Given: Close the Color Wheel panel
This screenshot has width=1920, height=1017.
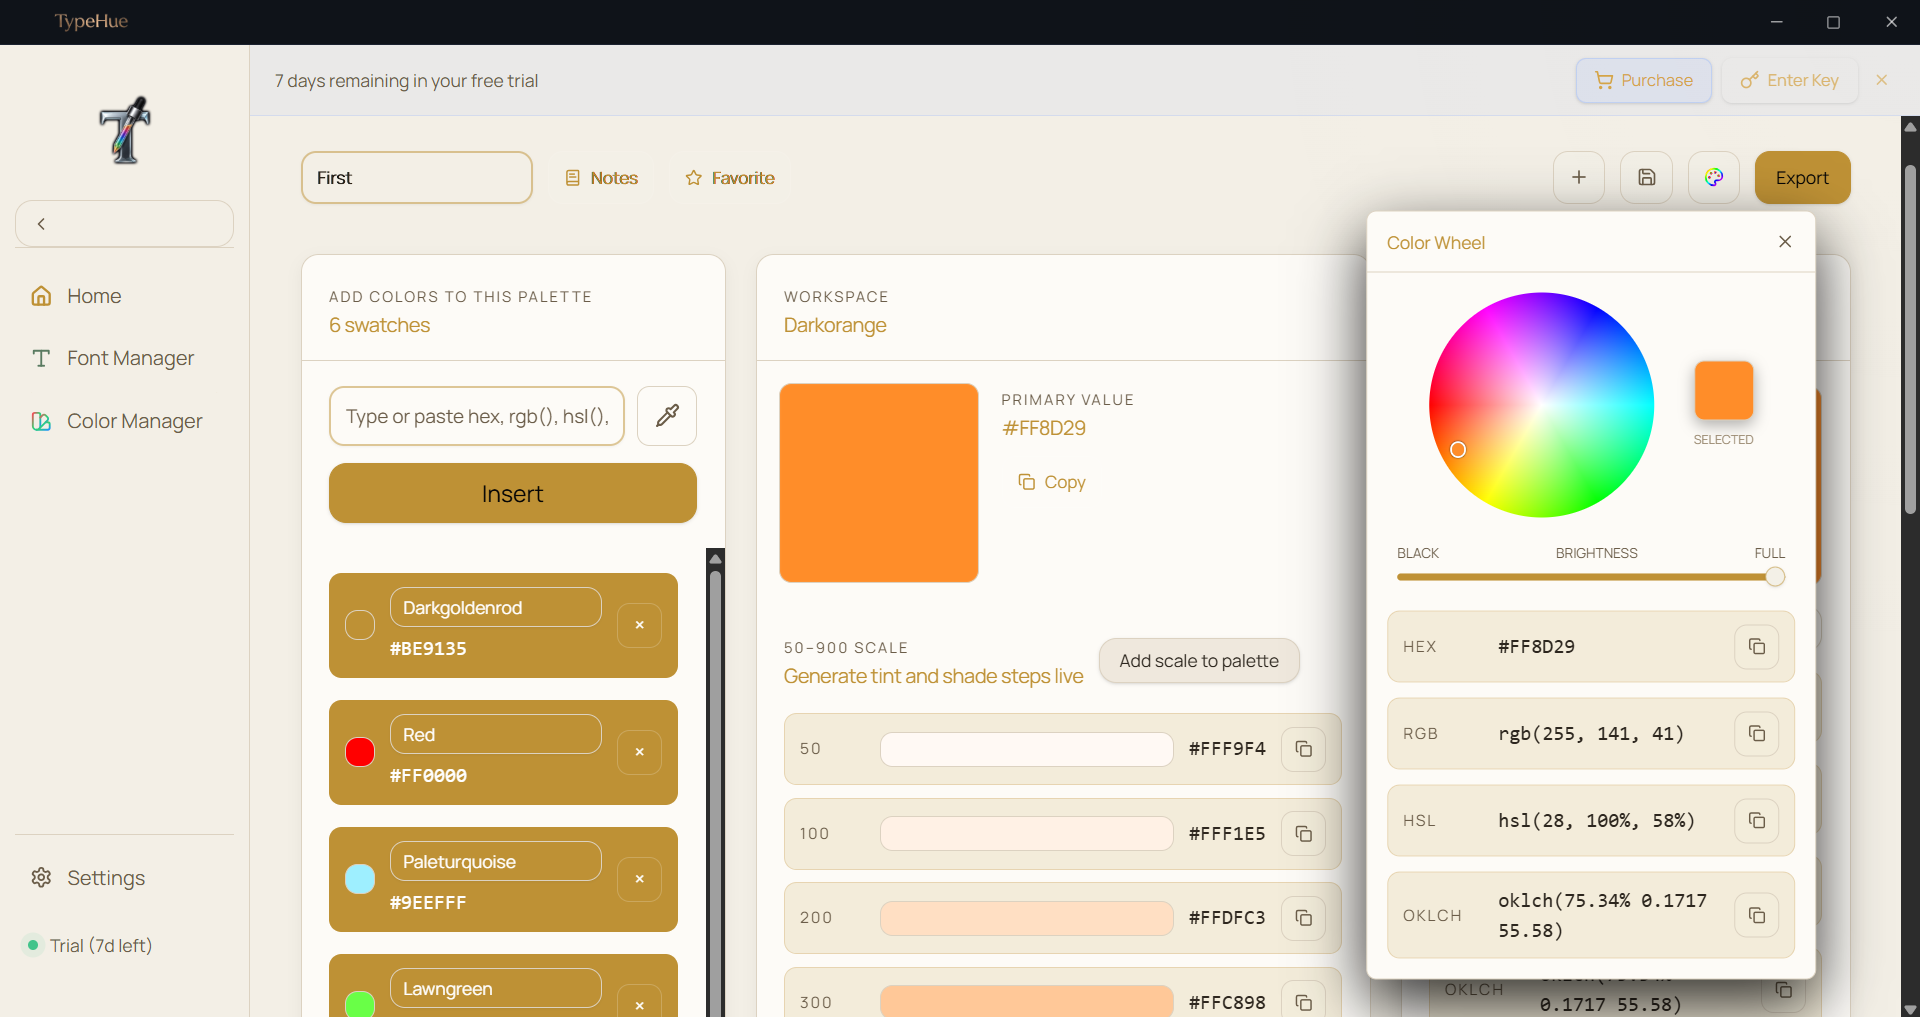Looking at the screenshot, I should coord(1785,242).
